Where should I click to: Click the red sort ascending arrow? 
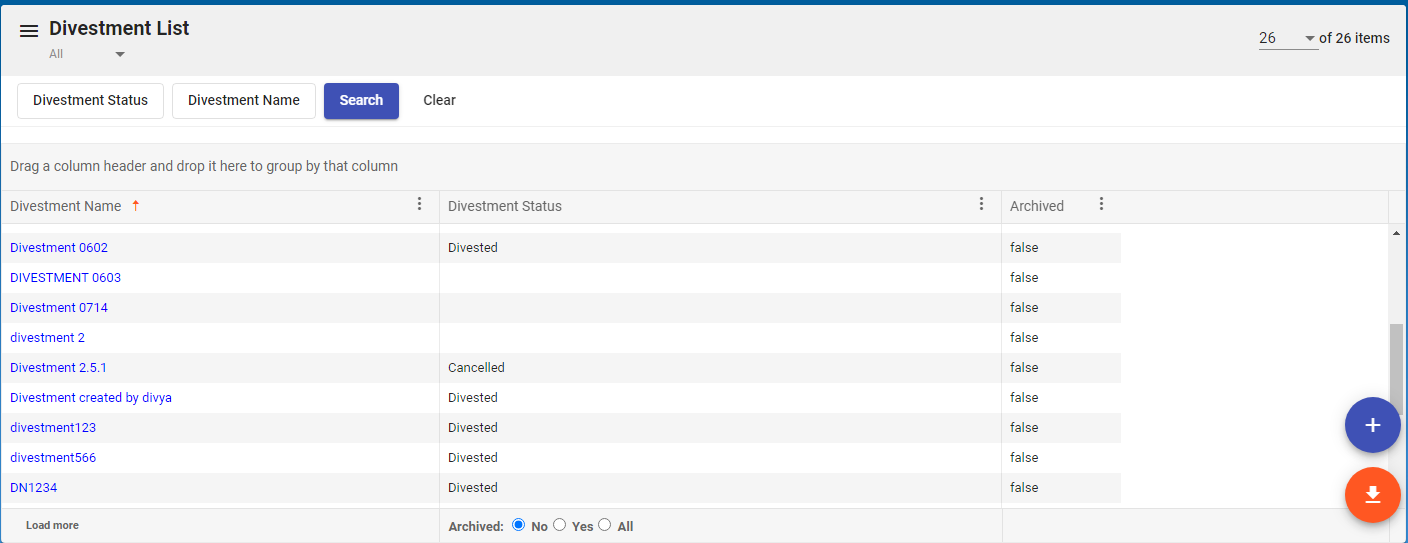136,206
